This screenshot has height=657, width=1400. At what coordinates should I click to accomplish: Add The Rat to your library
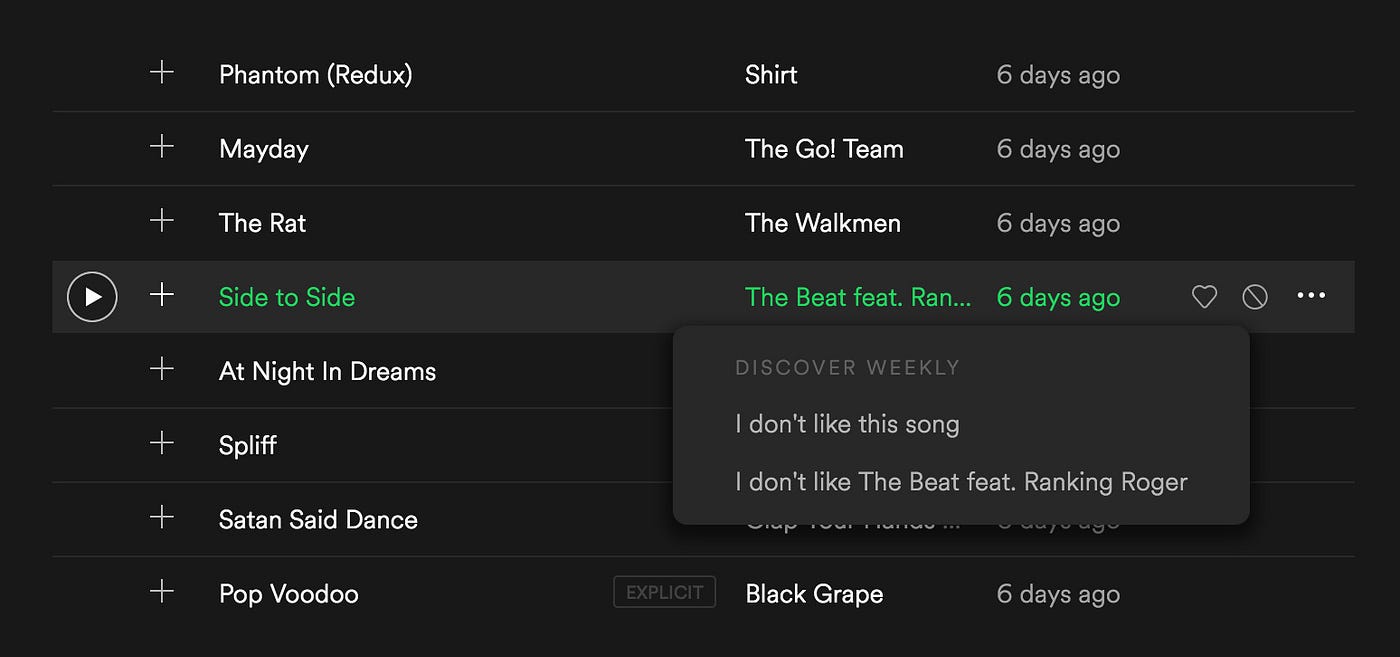[x=162, y=220]
